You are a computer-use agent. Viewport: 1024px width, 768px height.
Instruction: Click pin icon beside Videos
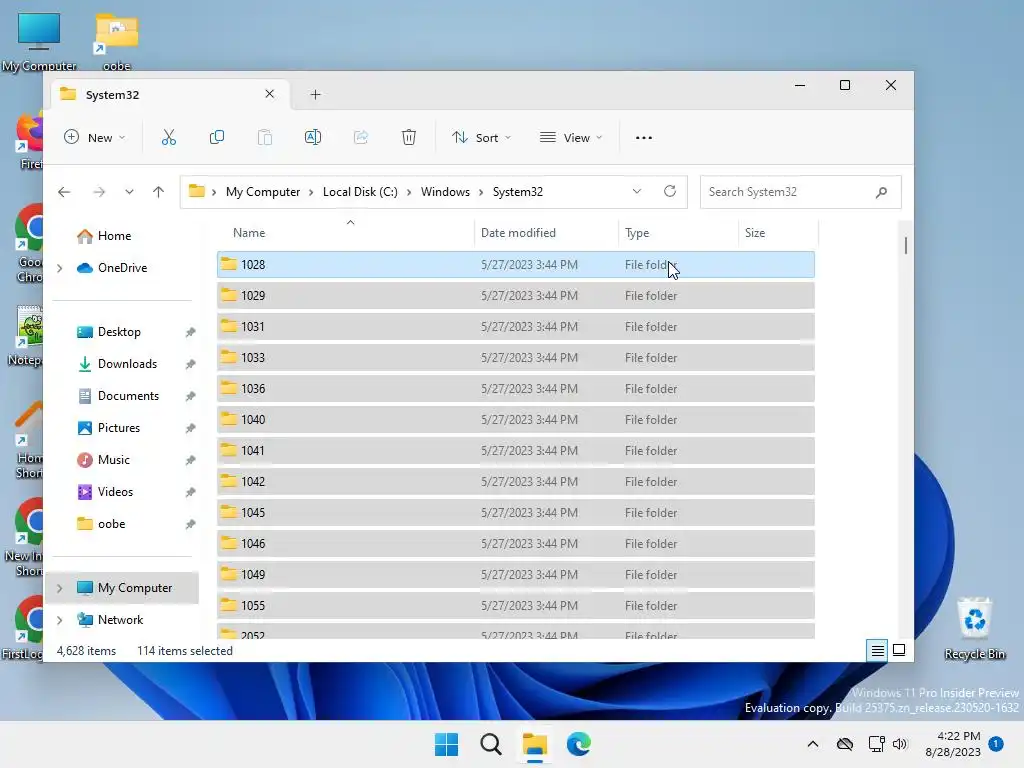click(x=190, y=492)
